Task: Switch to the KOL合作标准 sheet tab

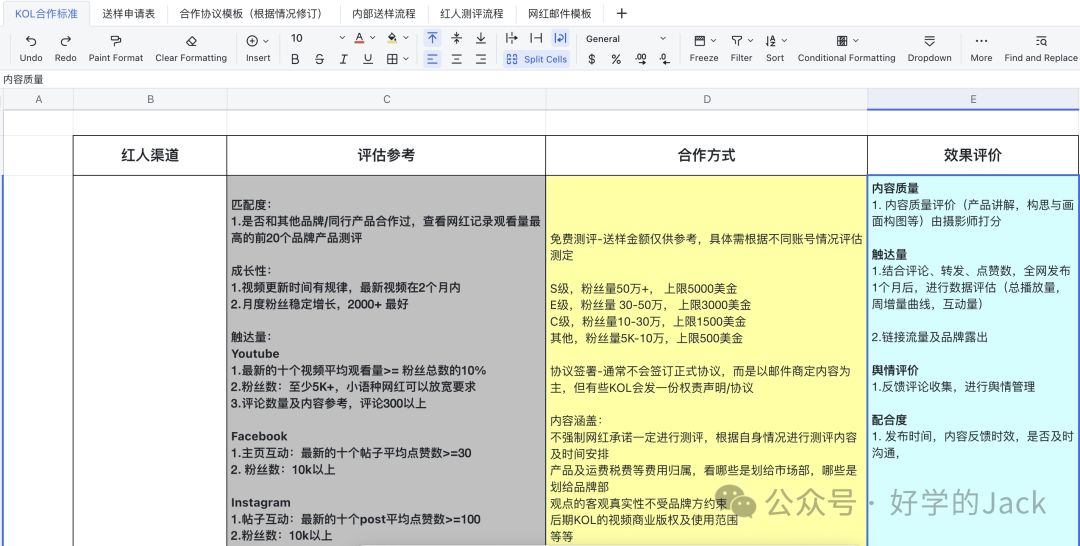Action: (x=46, y=13)
